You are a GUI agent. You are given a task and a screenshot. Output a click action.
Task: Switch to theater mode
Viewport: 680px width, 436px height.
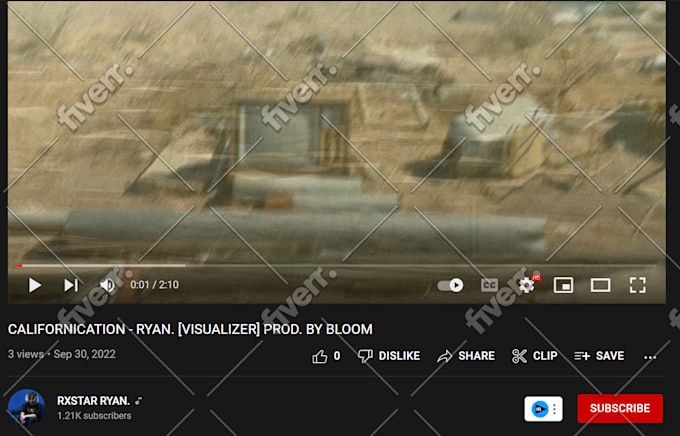tap(601, 285)
